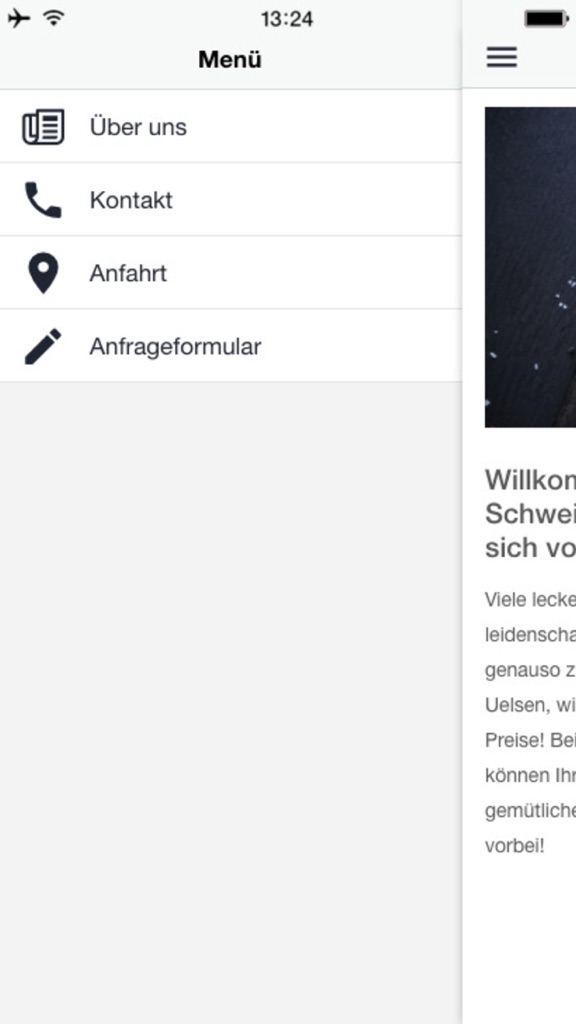Tap the paragraph line beginning with Uelsen
This screenshot has height=1024, width=576.
coord(530,705)
